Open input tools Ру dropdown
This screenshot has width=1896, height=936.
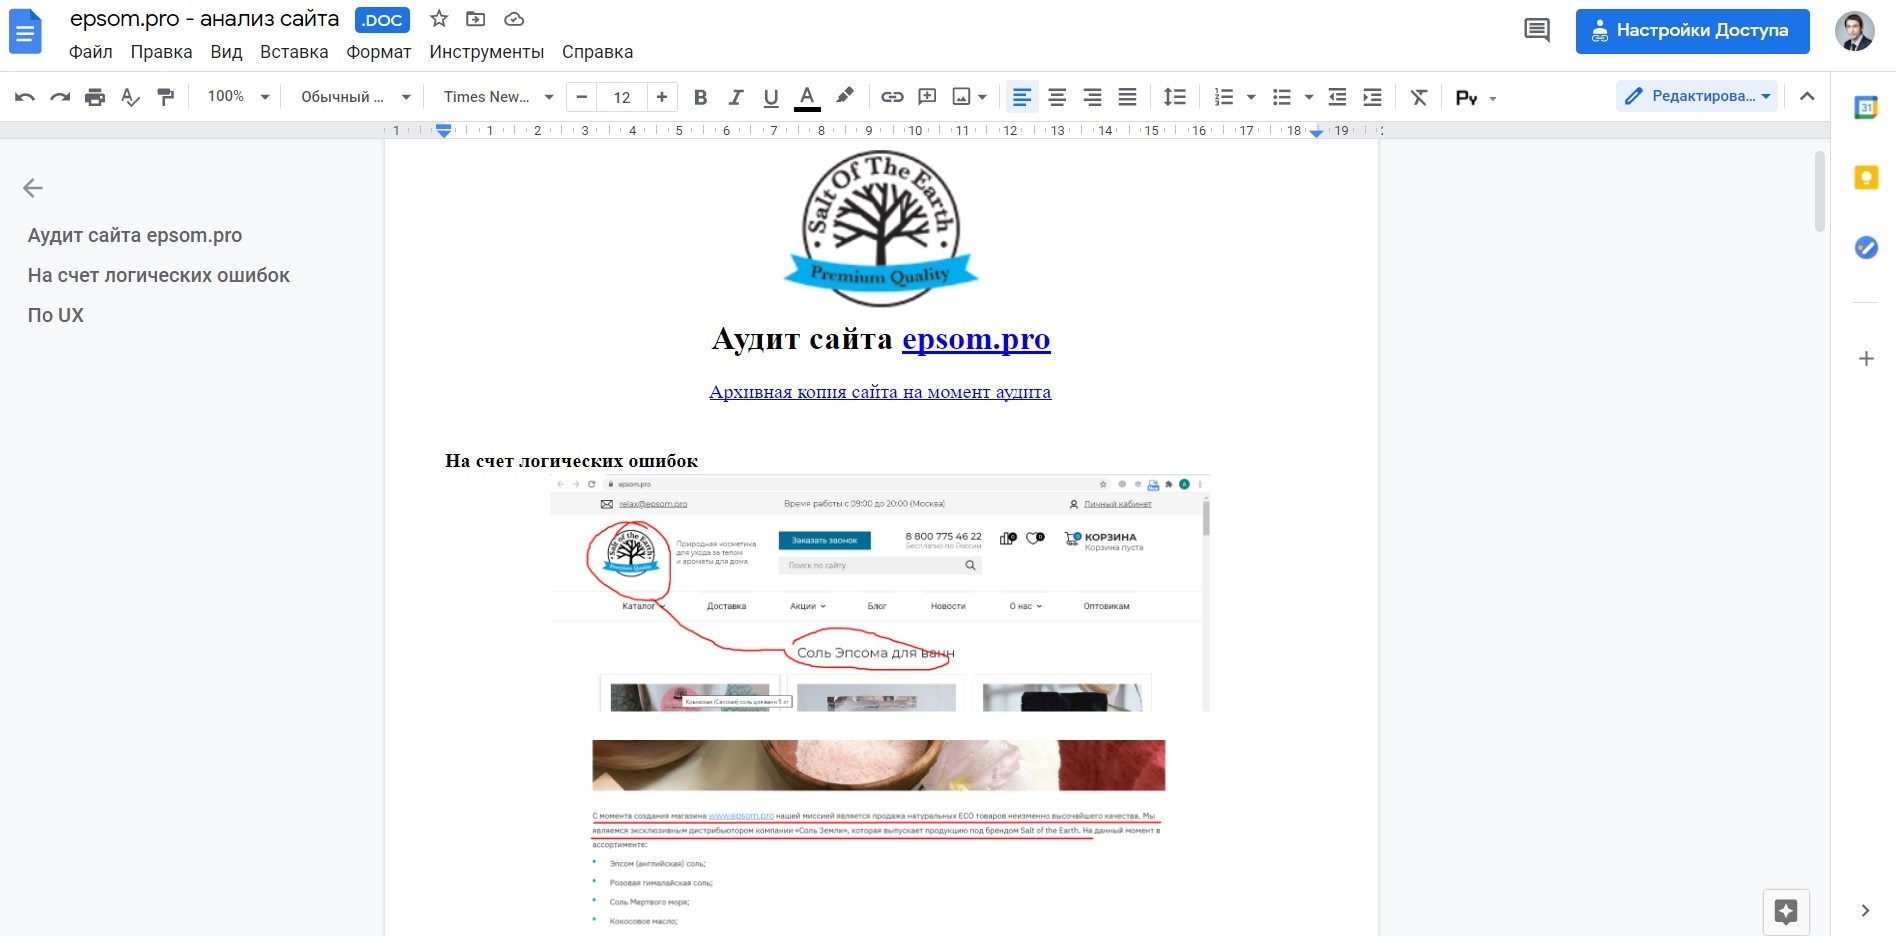pos(1476,97)
